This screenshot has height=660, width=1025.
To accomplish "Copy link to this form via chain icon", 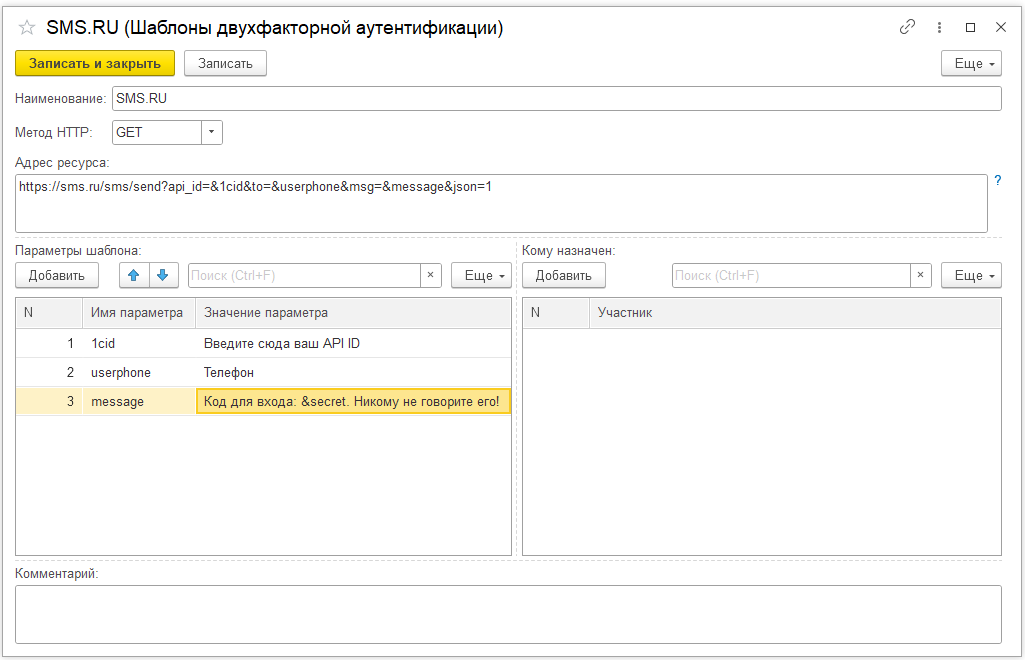I will pyautogui.click(x=908, y=28).
